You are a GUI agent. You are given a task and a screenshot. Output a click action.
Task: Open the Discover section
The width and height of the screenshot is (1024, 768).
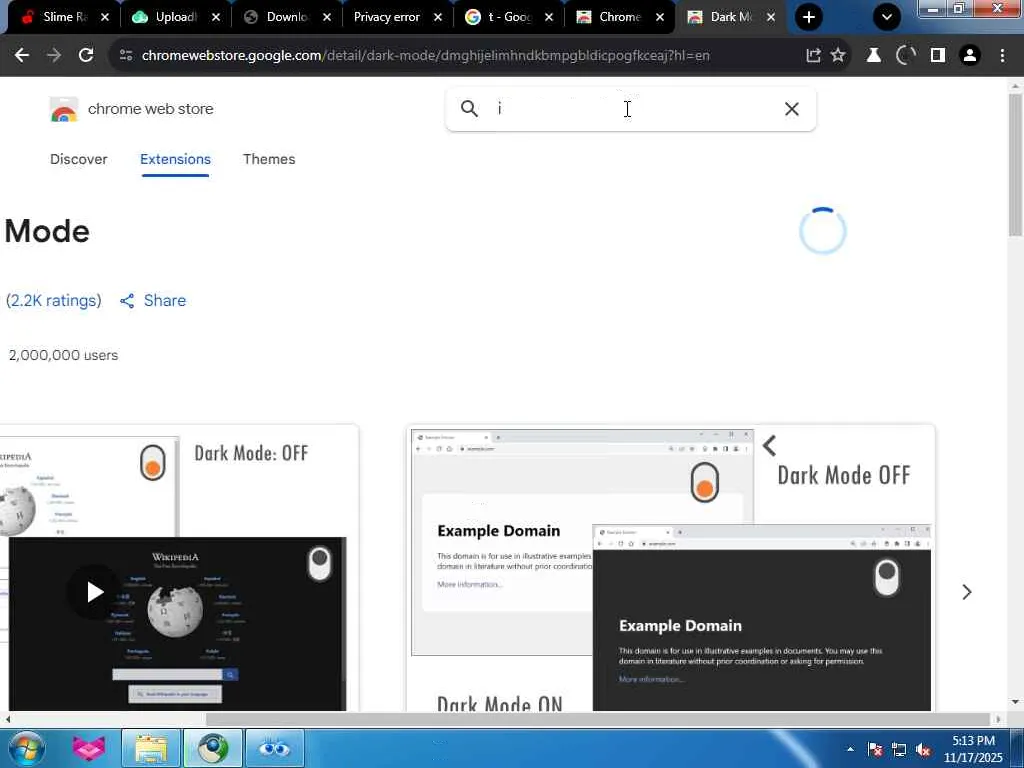coord(78,159)
